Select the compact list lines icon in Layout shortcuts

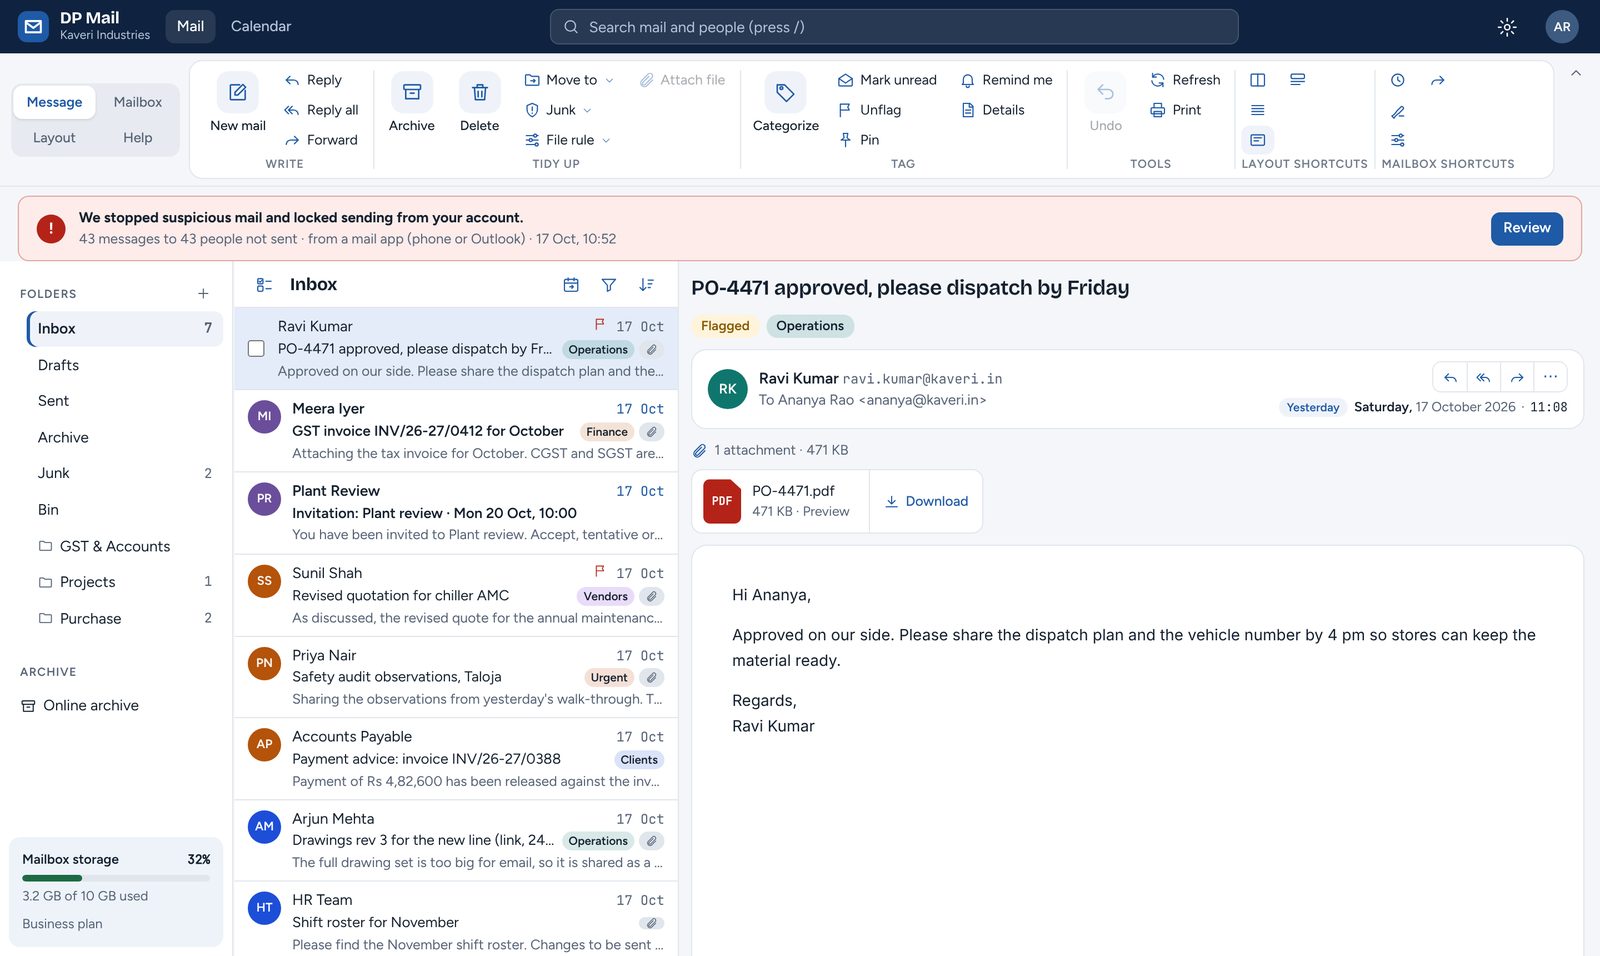(x=1258, y=110)
